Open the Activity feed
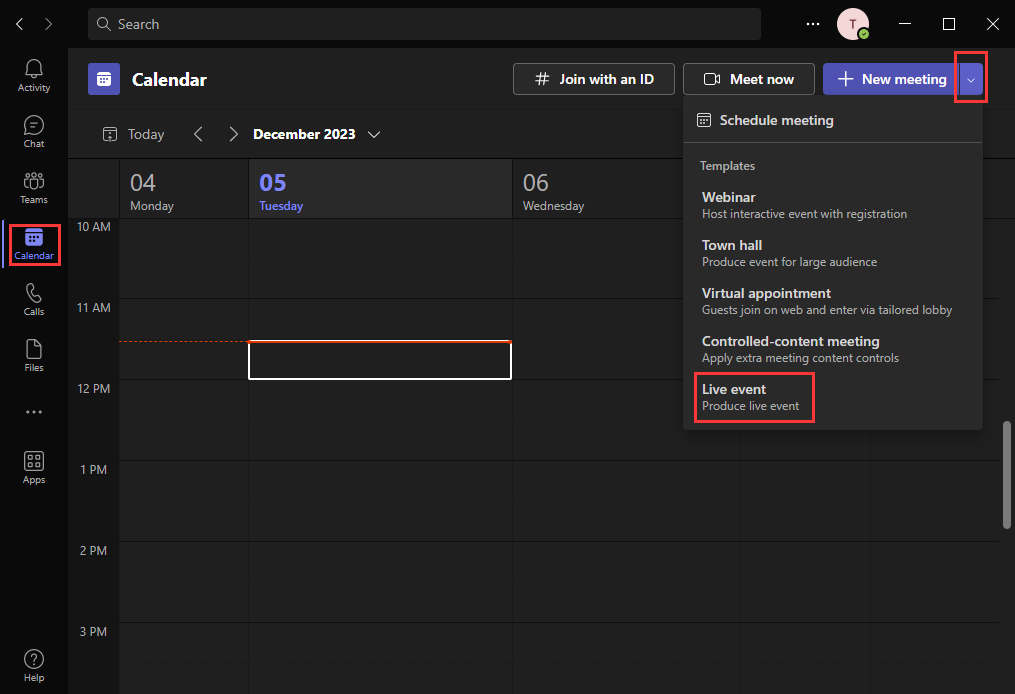The image size is (1015, 694). pyautogui.click(x=33, y=75)
